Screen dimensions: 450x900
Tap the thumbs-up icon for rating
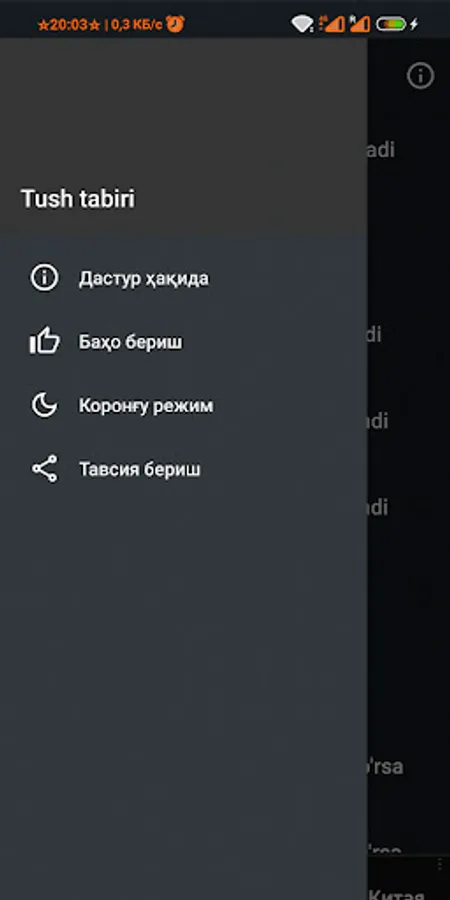pos(45,342)
